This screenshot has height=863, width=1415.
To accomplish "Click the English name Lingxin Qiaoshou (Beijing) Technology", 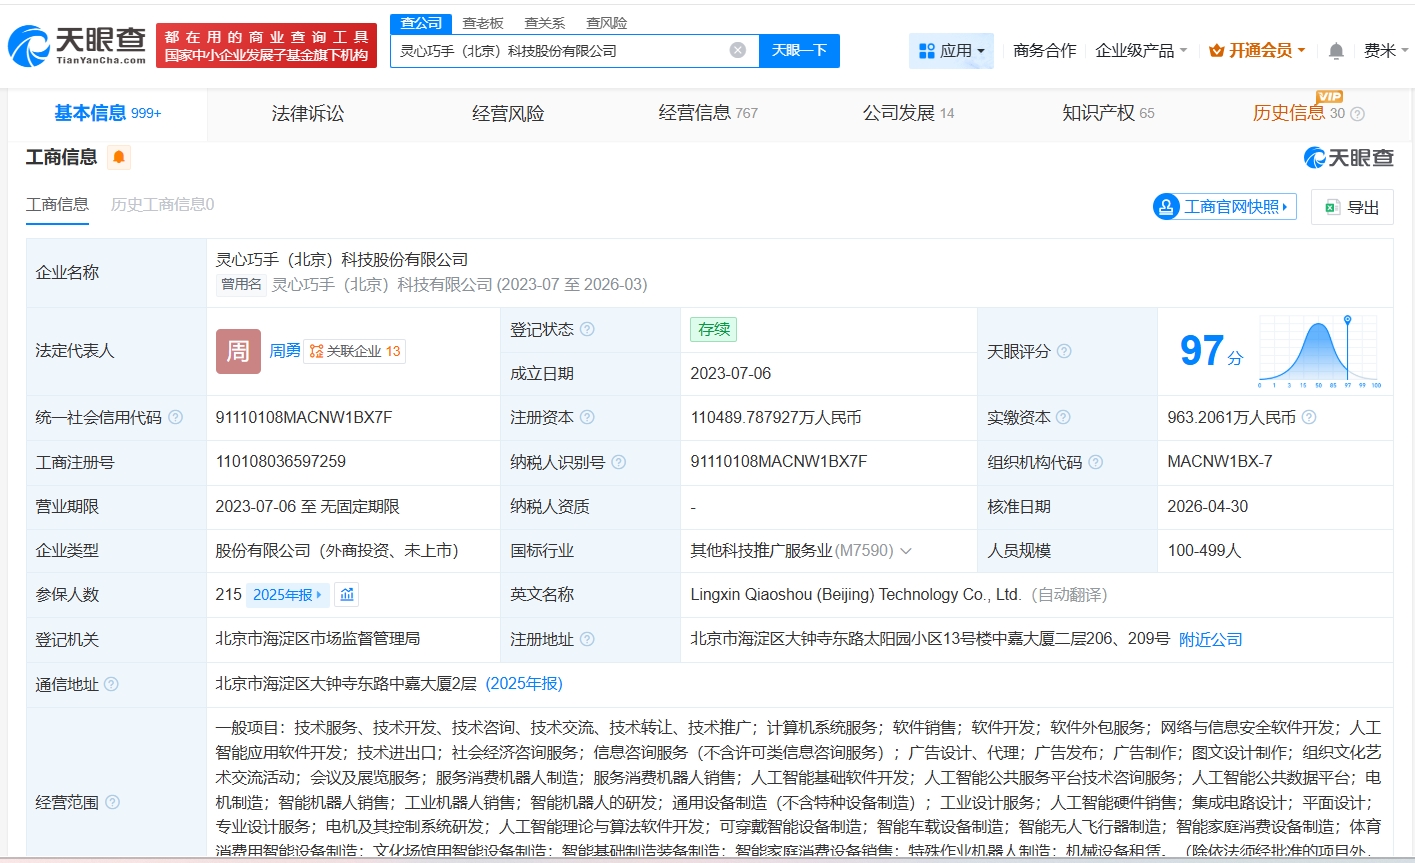I will 855,595.
